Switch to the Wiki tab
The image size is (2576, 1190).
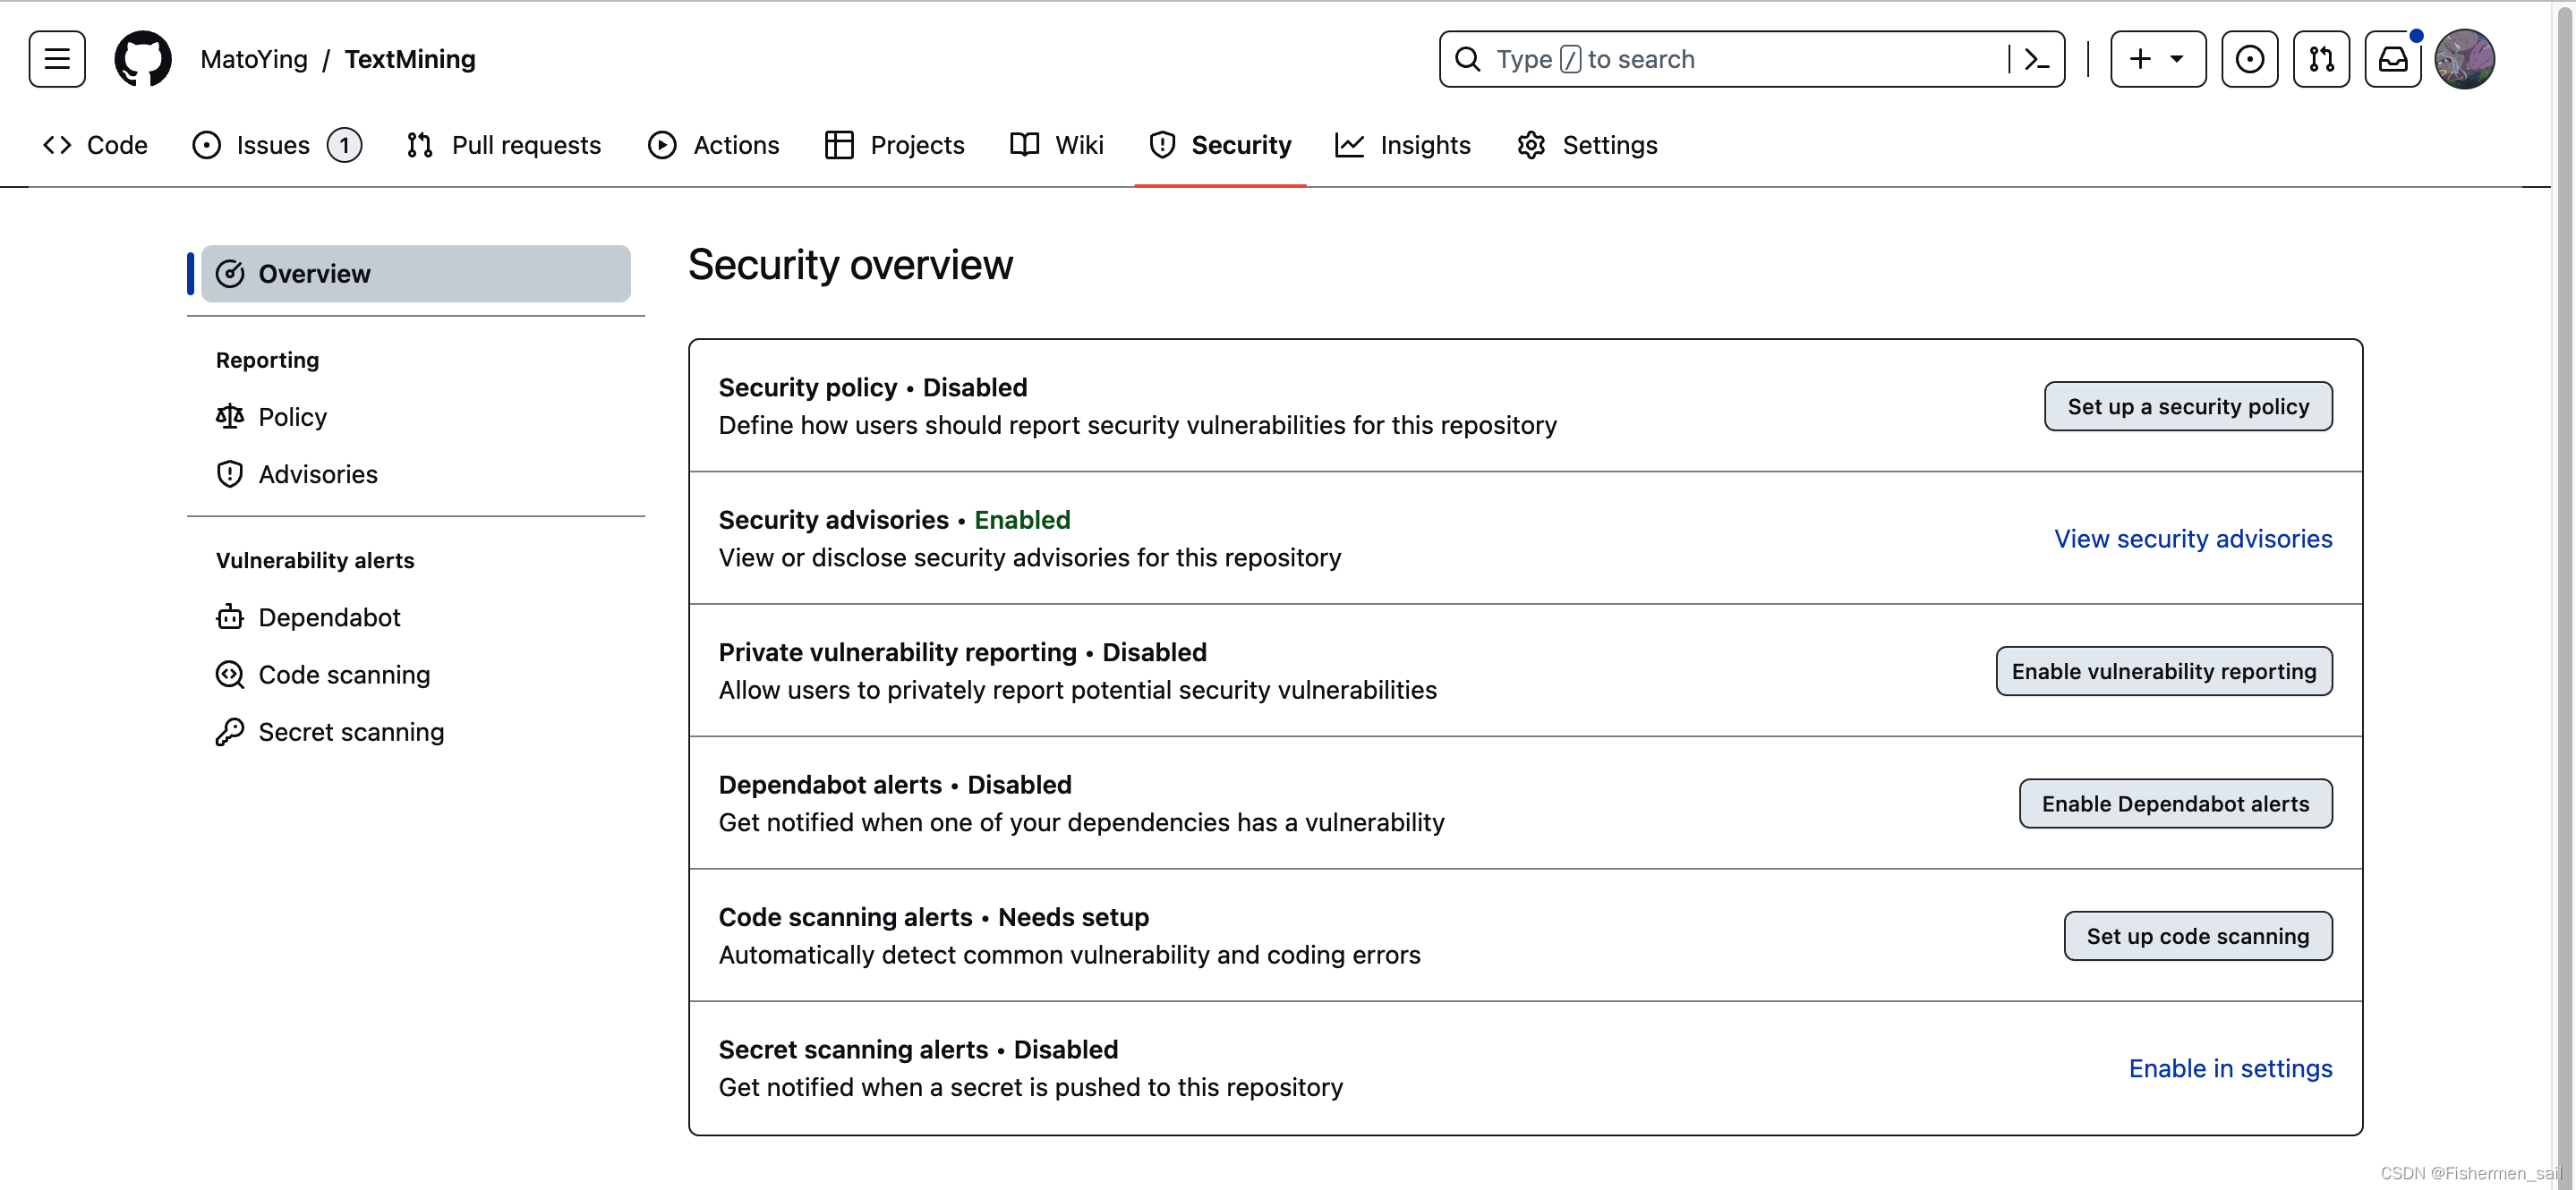click(1057, 145)
